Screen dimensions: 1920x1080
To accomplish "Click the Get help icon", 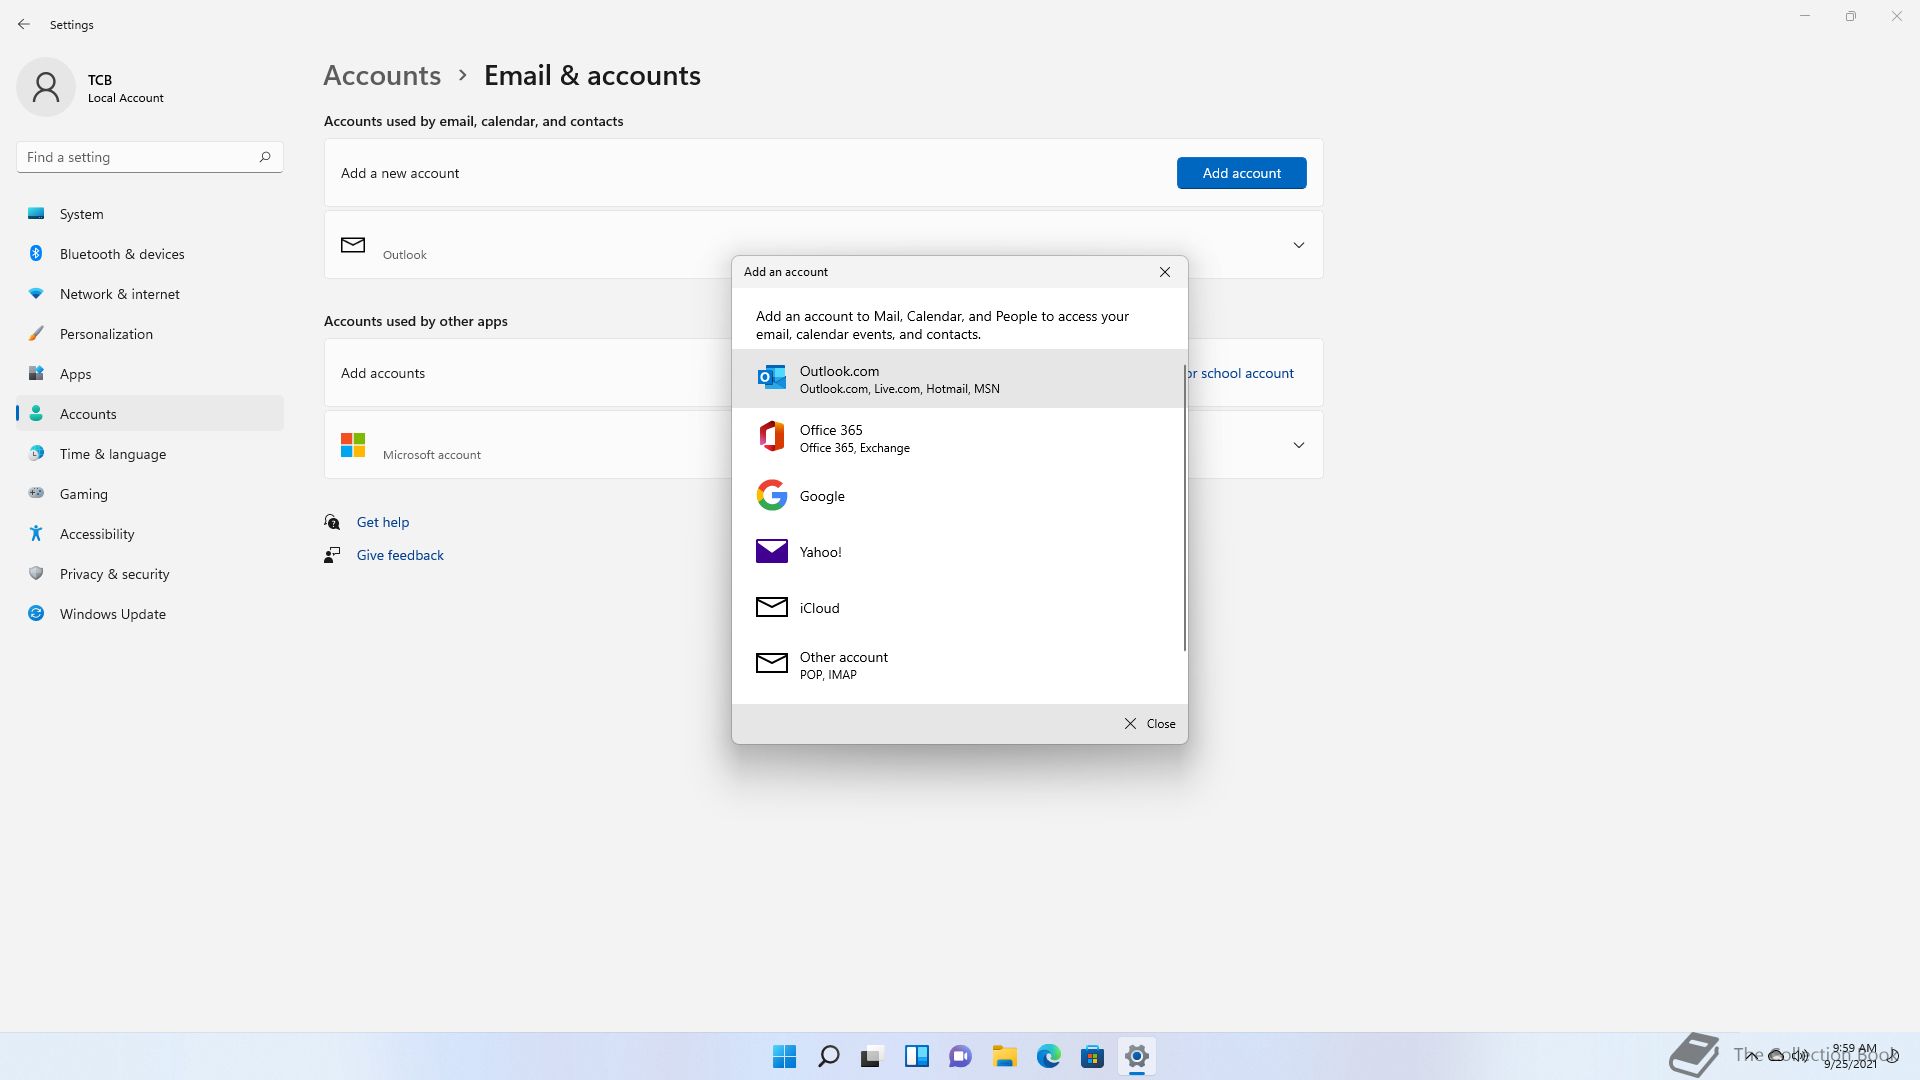I will point(332,522).
